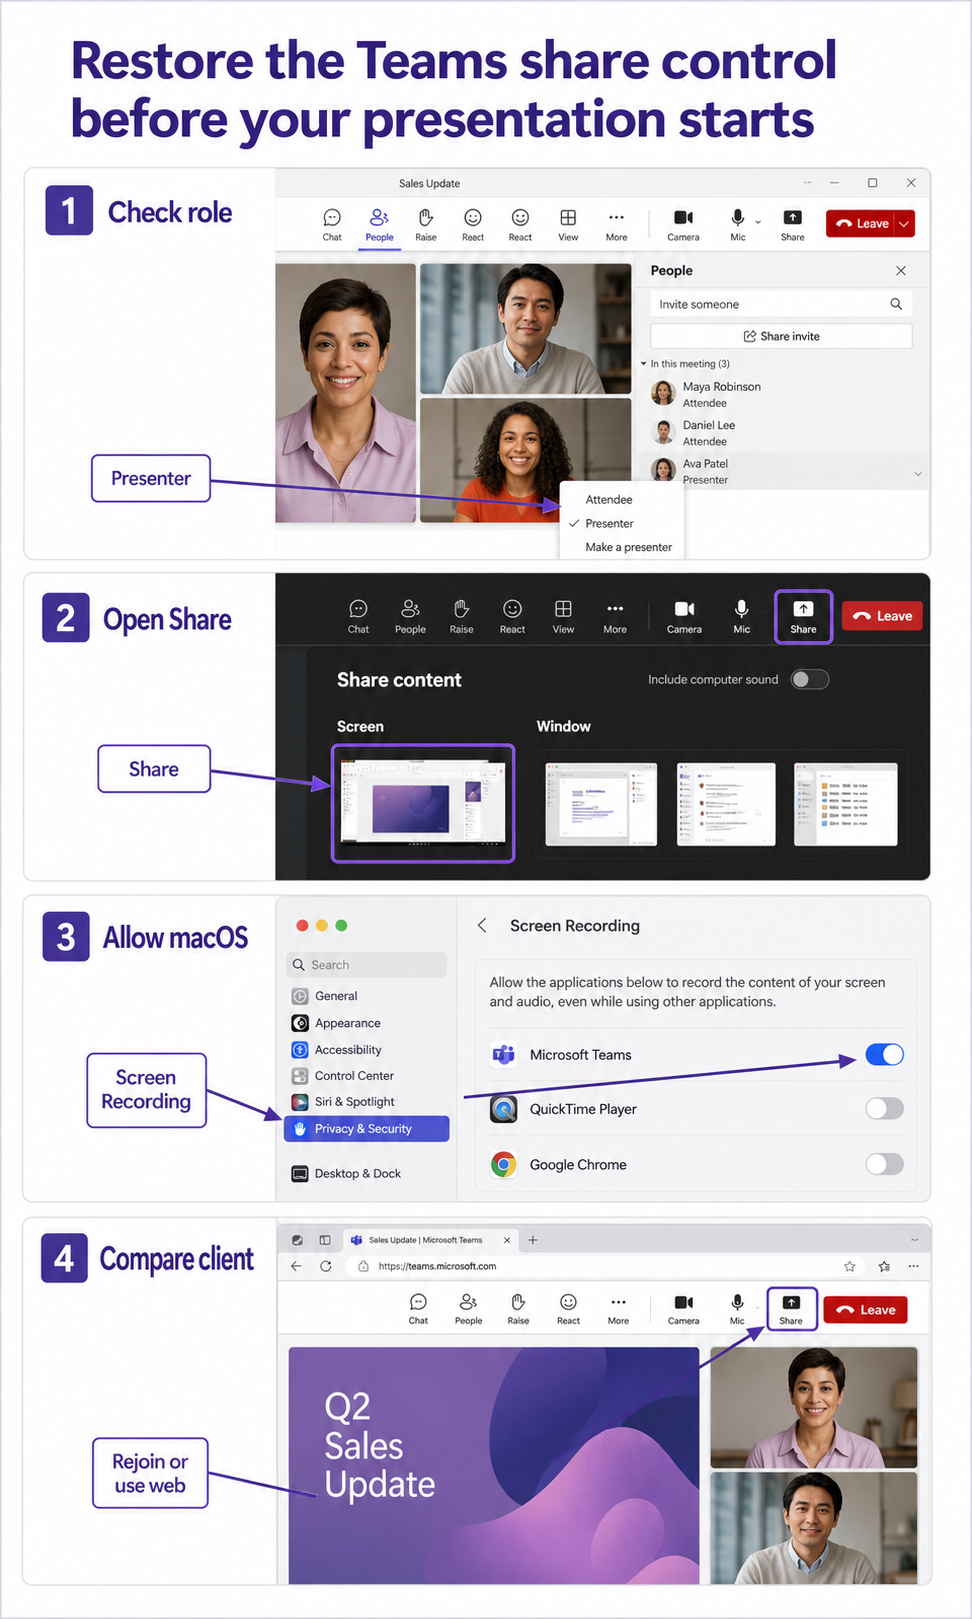This screenshot has width=972, height=1619.
Task: Click the Invite someone search field
Action: coord(781,304)
